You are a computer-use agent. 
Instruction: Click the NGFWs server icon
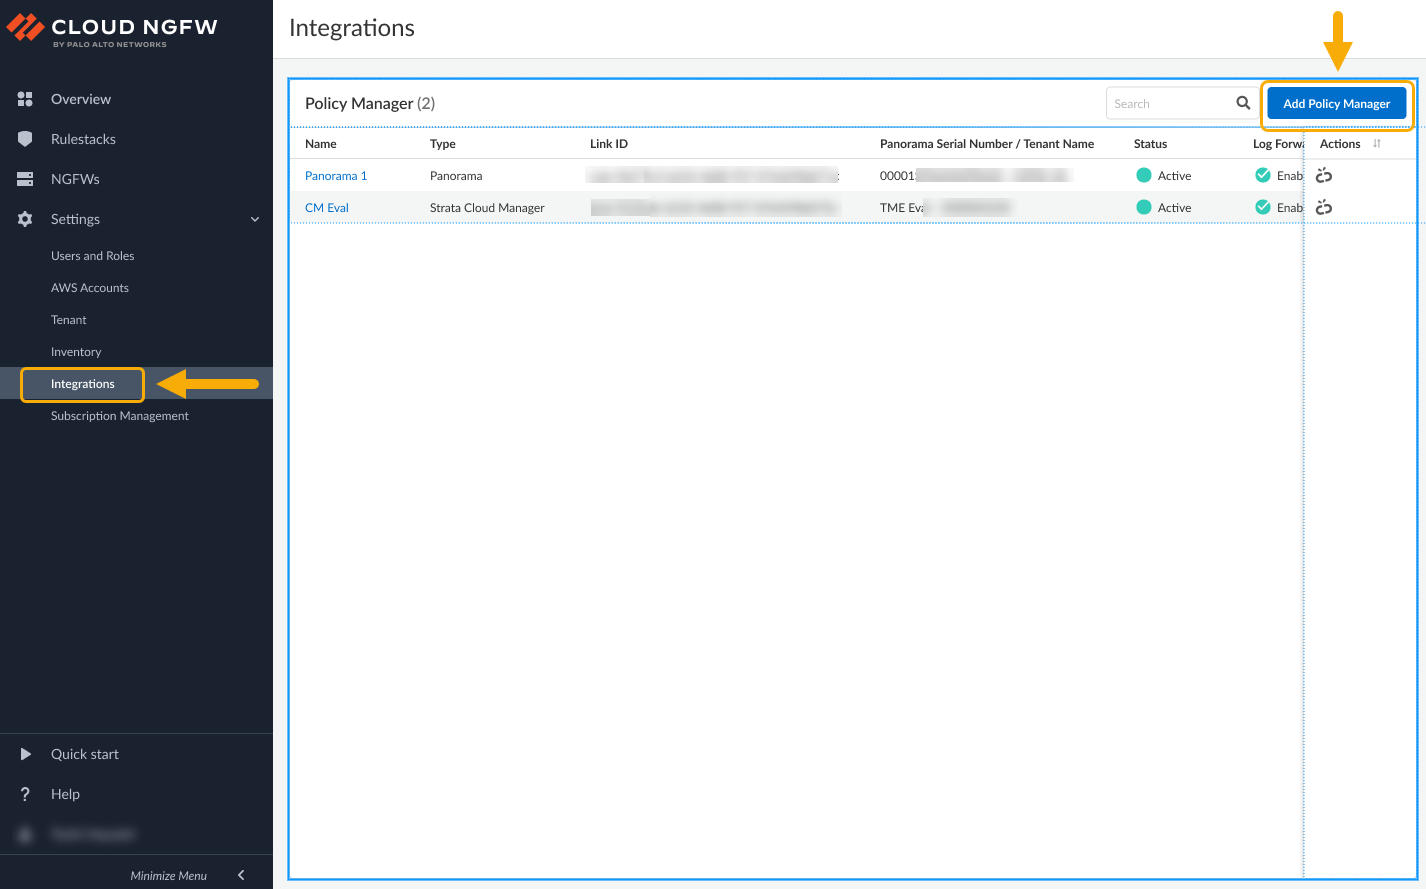pos(25,179)
